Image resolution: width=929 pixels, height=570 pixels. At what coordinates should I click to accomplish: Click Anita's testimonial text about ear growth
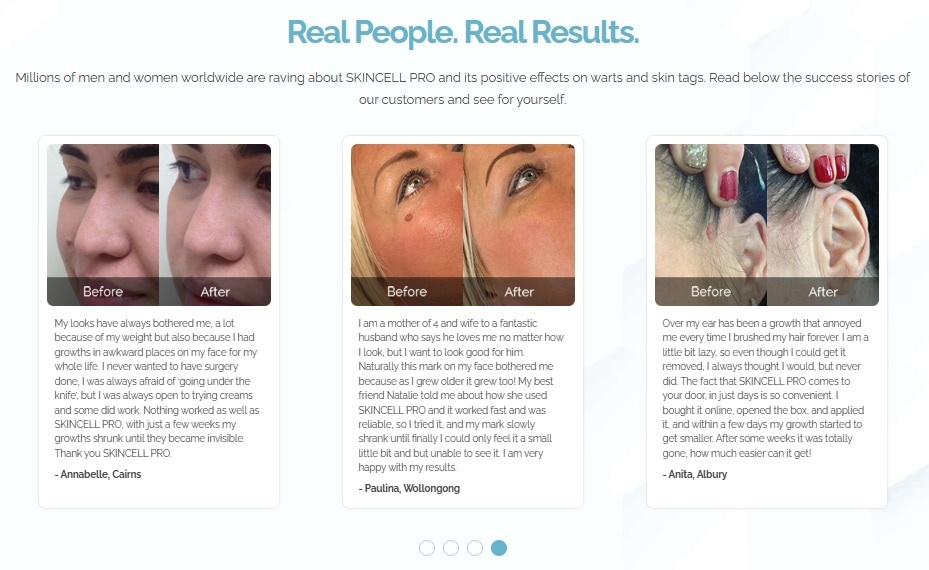click(765, 388)
